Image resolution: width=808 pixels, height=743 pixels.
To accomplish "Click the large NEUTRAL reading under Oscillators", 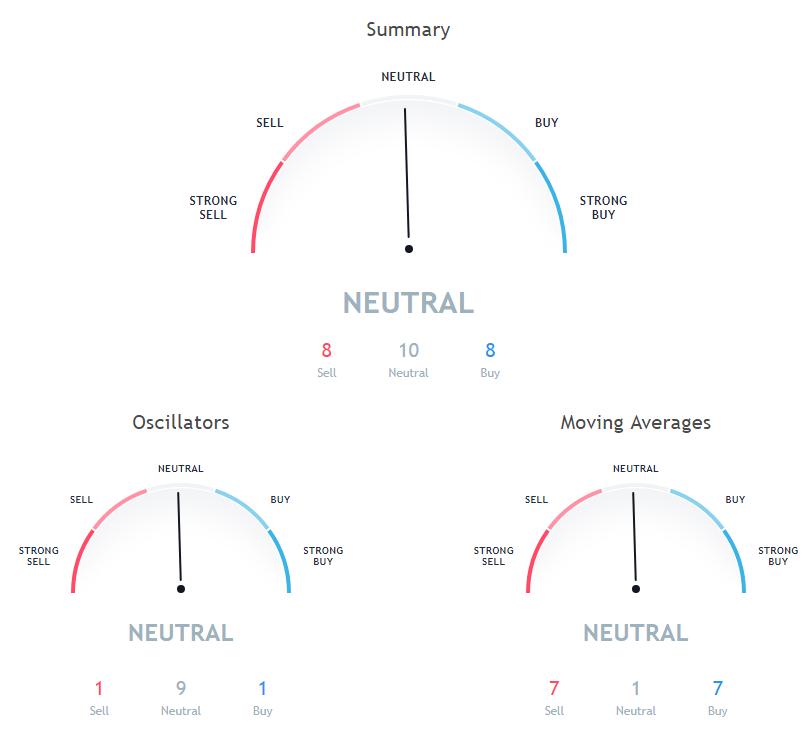I will [181, 633].
